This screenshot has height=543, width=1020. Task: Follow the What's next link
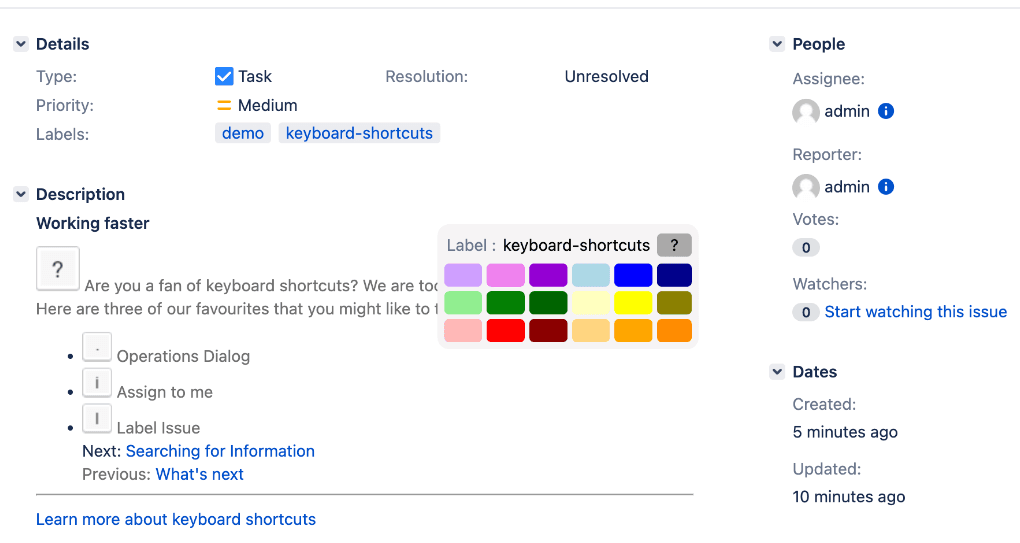tap(200, 474)
